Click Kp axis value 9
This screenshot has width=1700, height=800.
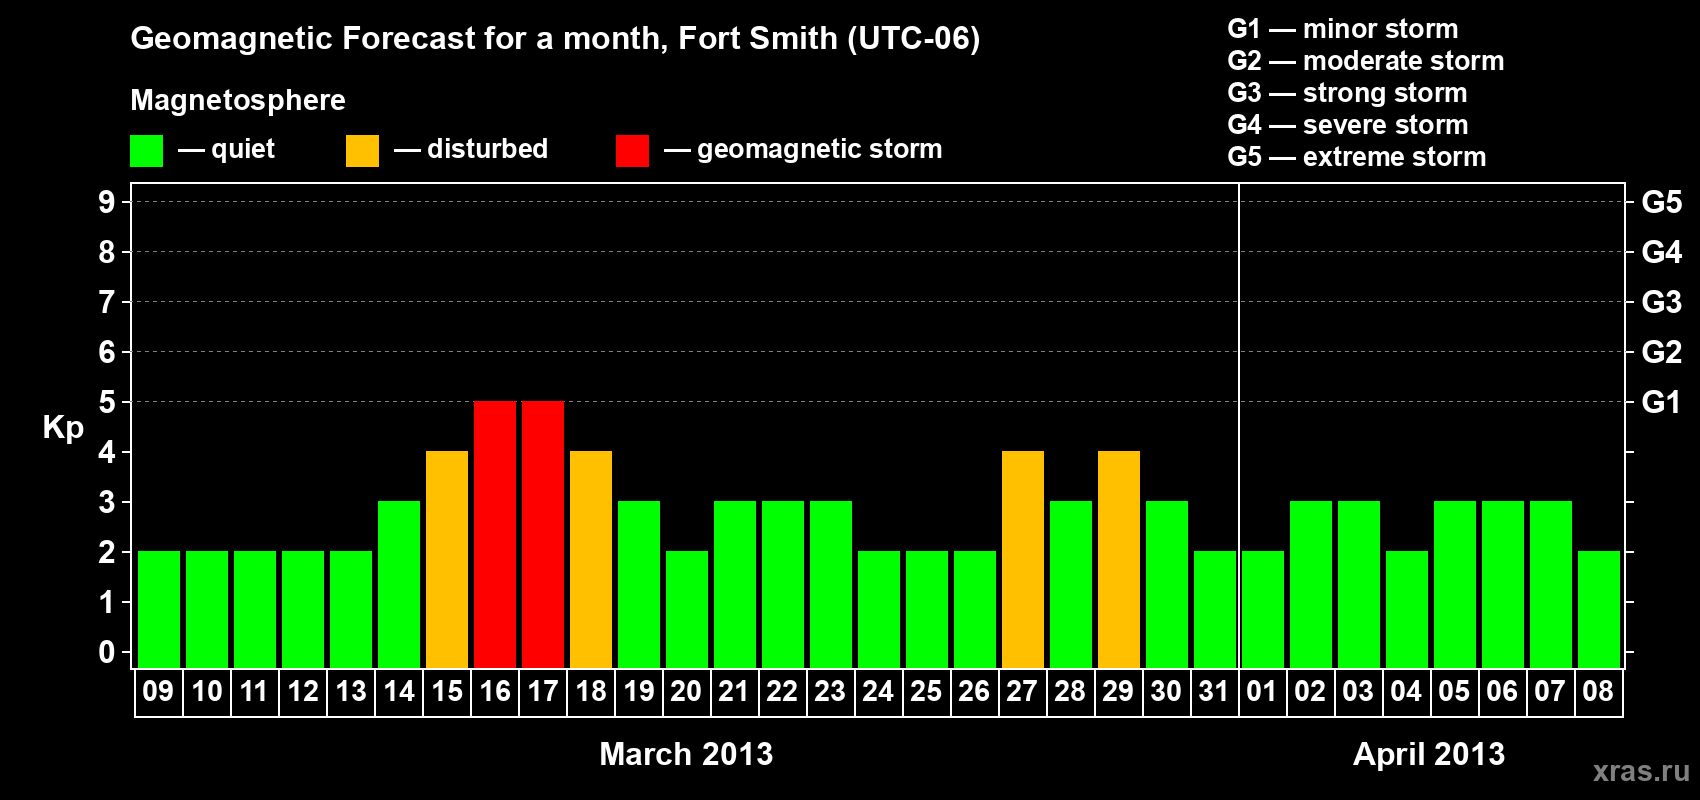click(x=107, y=202)
